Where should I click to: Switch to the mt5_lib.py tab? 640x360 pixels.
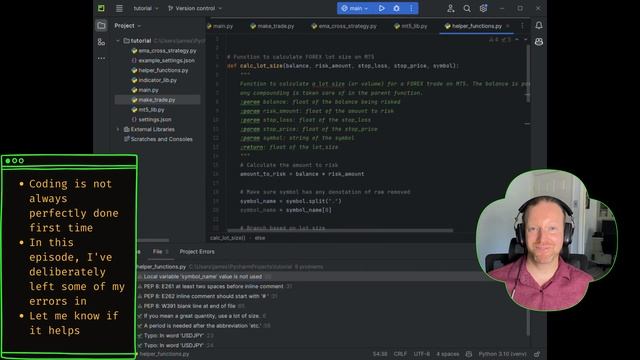(411, 26)
